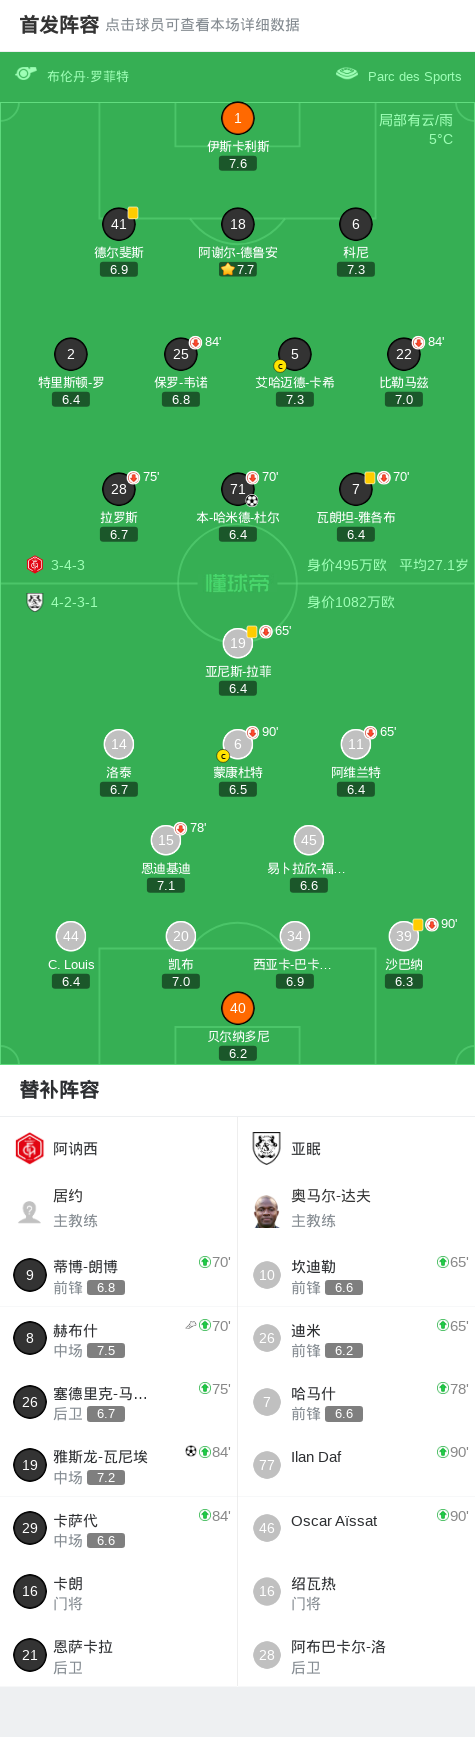Click the 亚眠 team crest in substitutes
The height and width of the screenshot is (1737, 475).
266,1148
